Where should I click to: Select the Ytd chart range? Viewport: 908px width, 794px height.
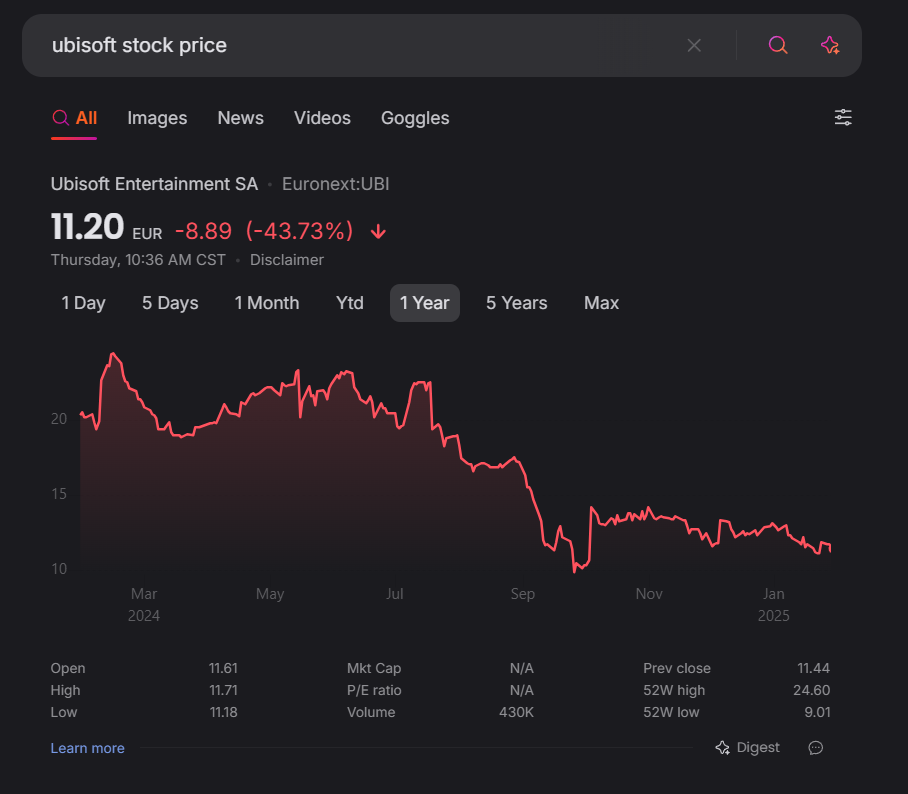click(350, 303)
